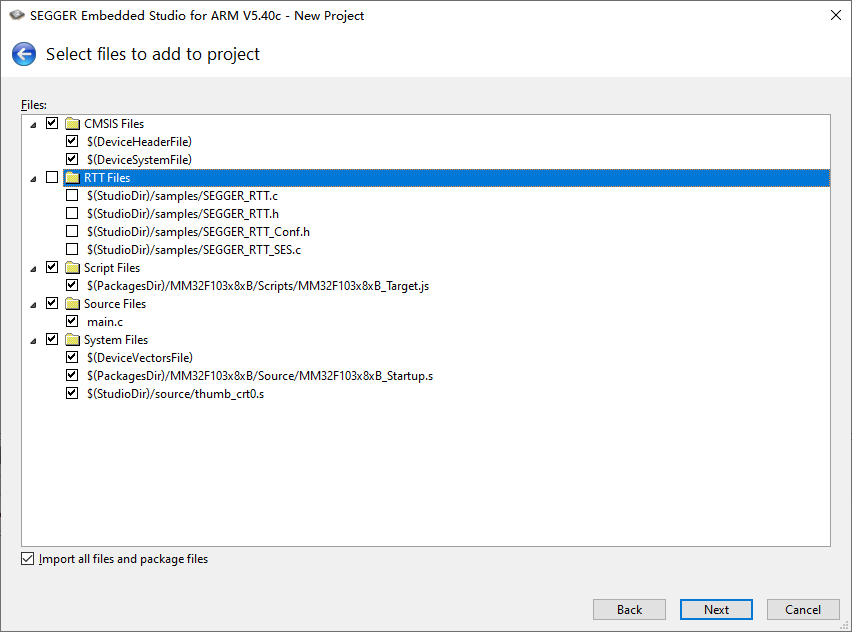Select the thumb_crt0.s tree entry
This screenshot has height=632, width=852.
176,394
